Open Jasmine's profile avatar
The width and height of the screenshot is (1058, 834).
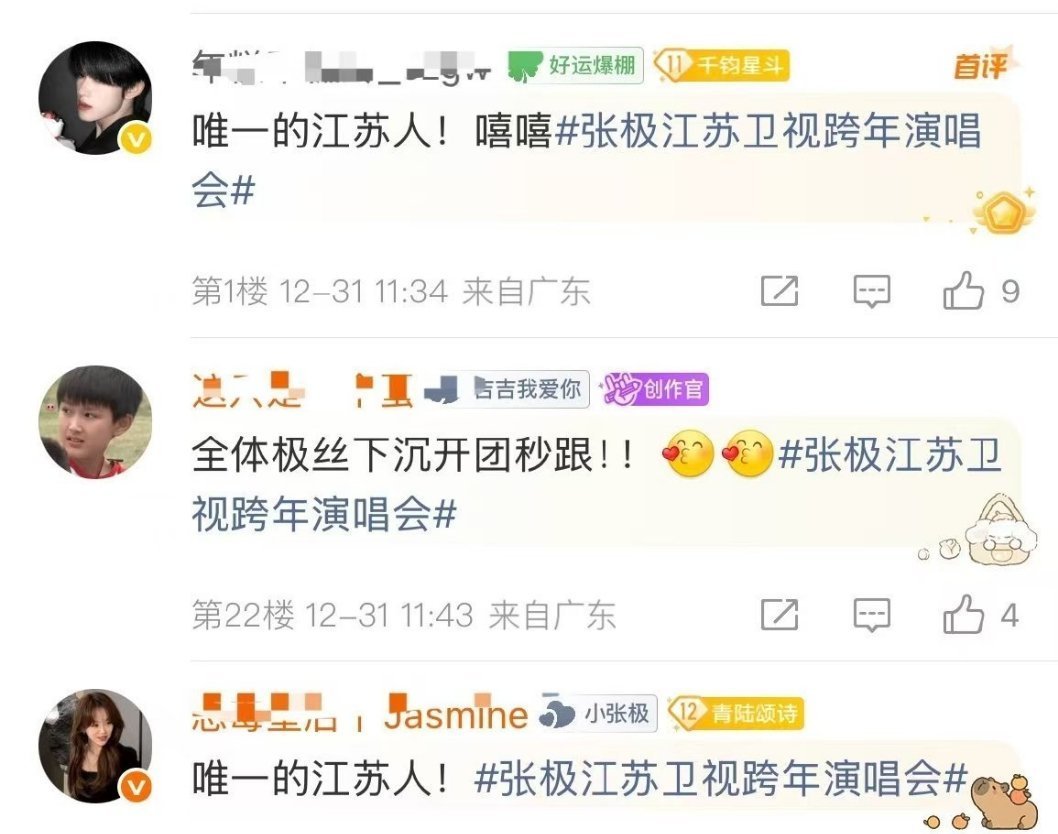pos(95,746)
